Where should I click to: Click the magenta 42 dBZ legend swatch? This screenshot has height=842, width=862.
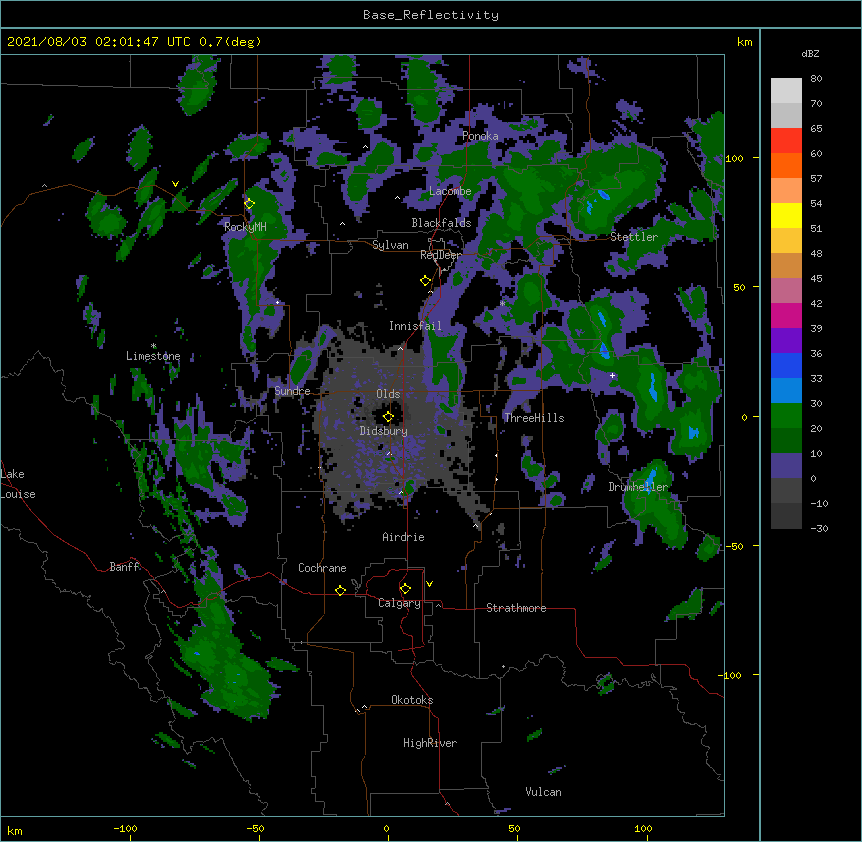786,315
